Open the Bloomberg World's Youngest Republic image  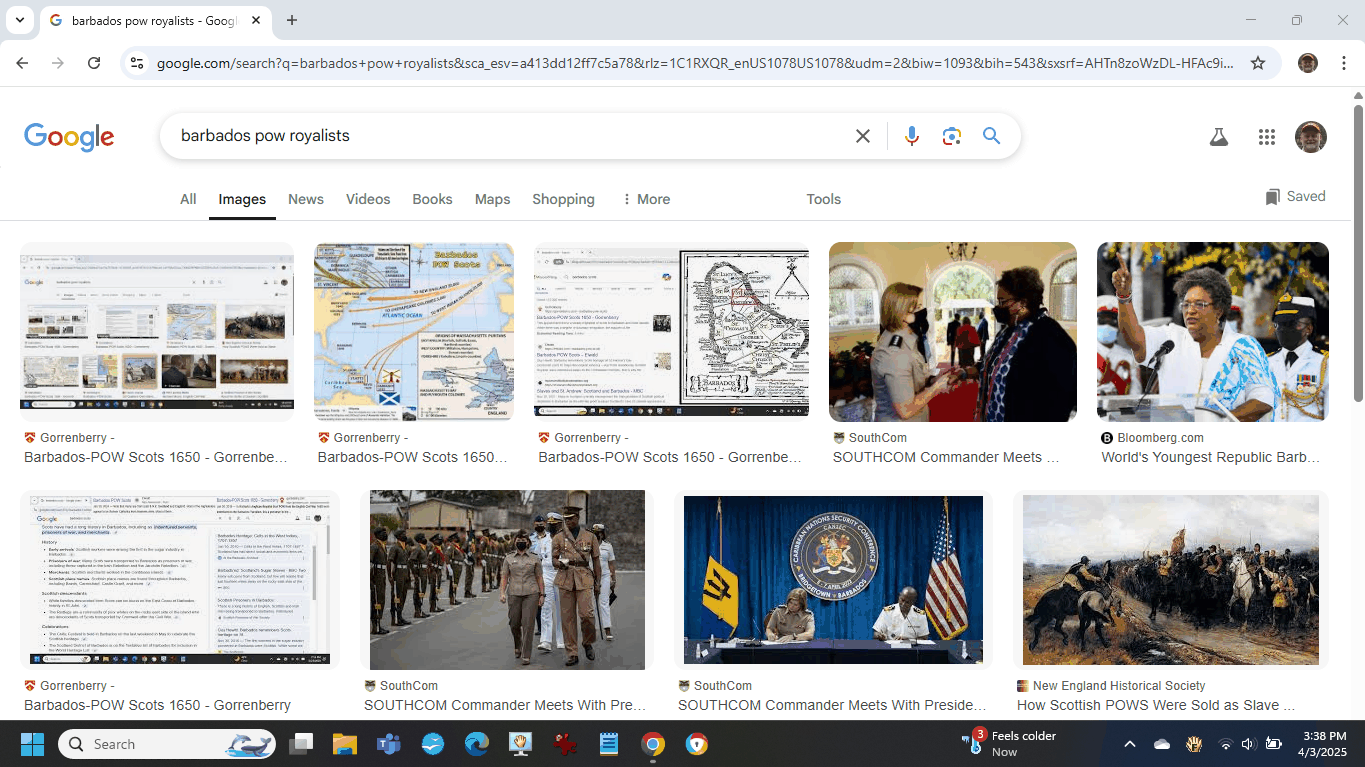click(1212, 332)
